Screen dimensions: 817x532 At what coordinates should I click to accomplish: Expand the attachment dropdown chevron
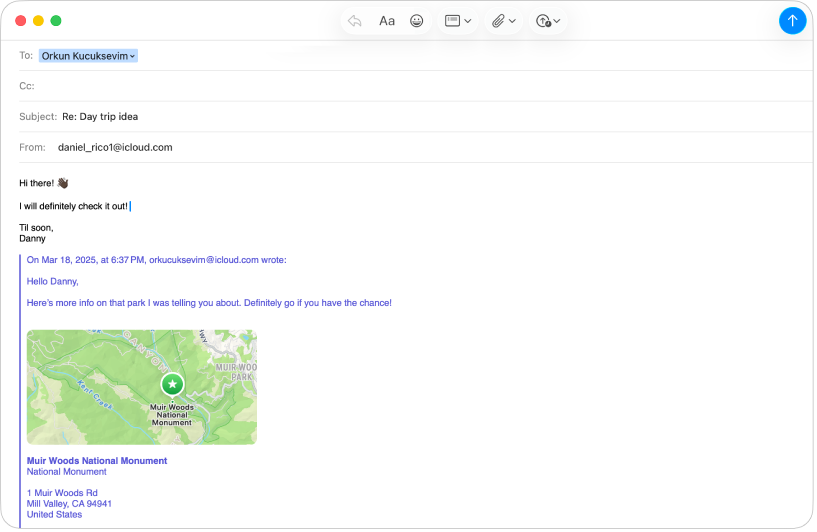click(x=514, y=21)
